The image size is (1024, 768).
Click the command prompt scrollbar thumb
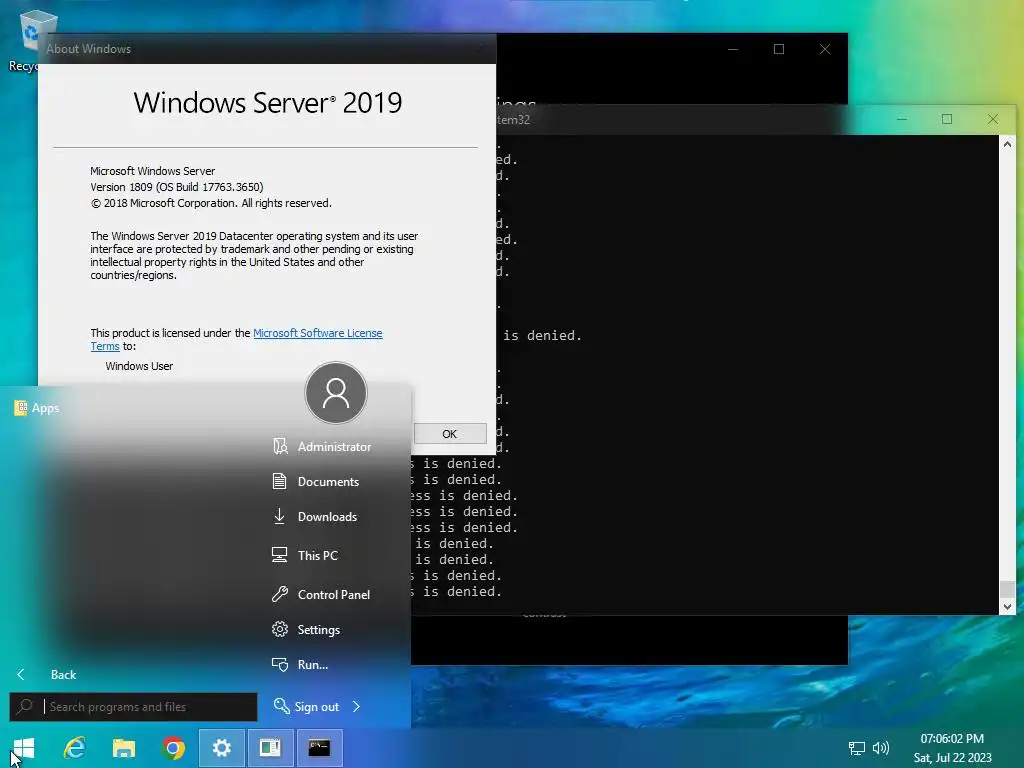[x=1007, y=588]
